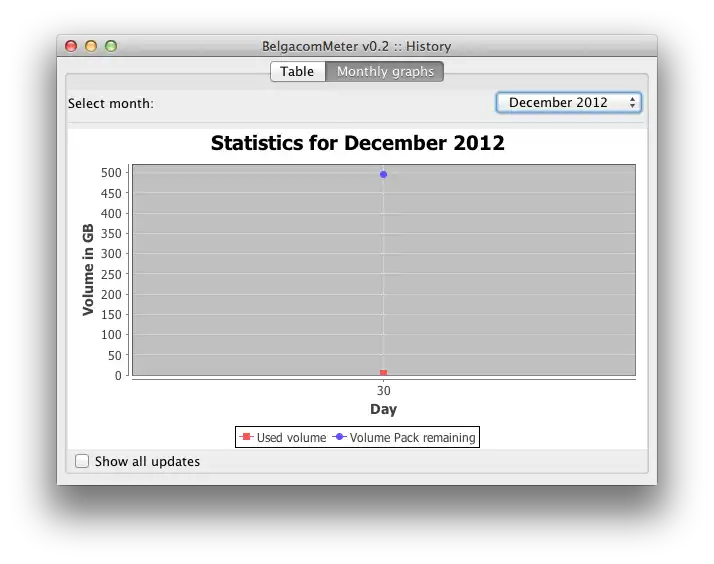Select the Monthly graphs tab
Image resolution: width=714 pixels, height=564 pixels.
pyautogui.click(x=385, y=71)
